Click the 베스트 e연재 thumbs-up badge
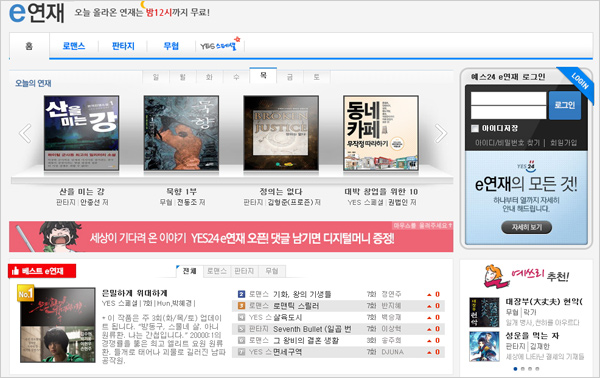This screenshot has width=600, height=378. (x=42, y=271)
